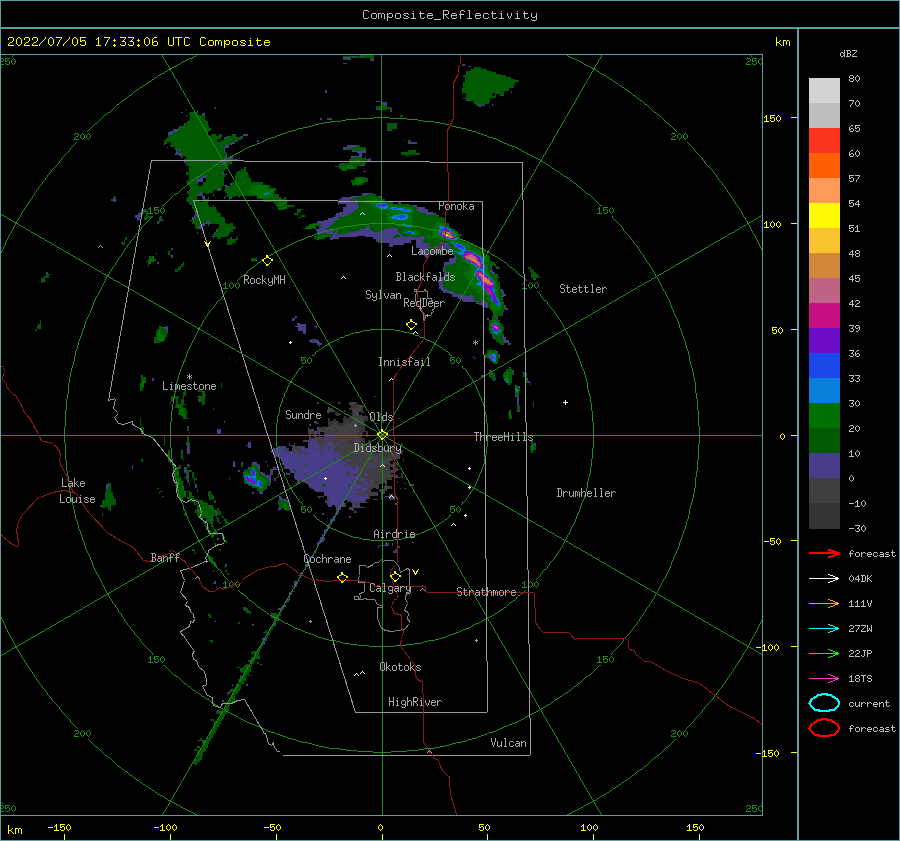
Task: Click the red forecast arrow in legend
Action: [x=824, y=553]
